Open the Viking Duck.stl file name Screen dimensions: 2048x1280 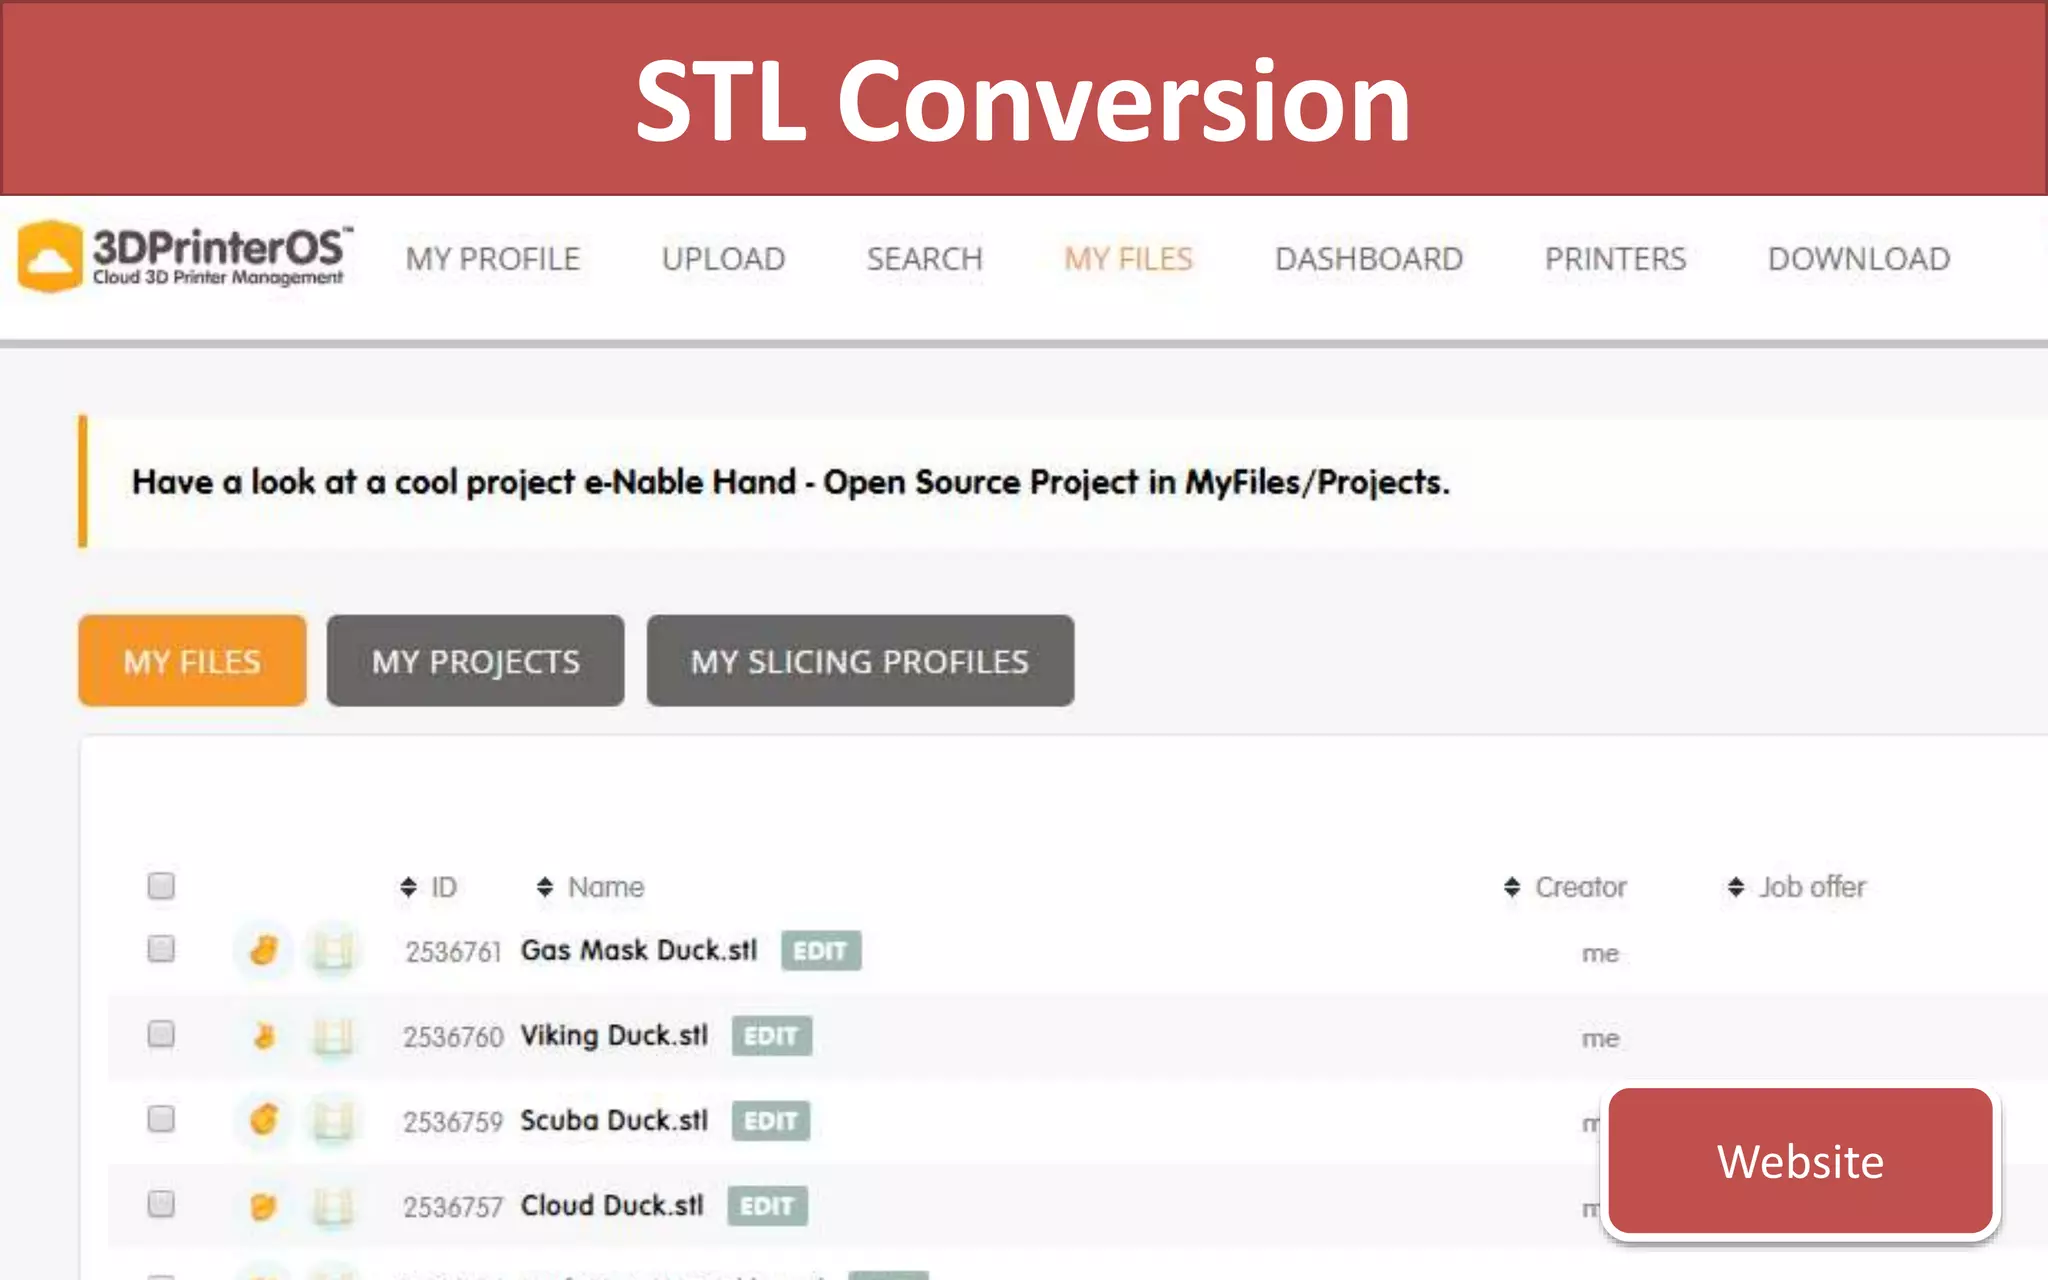614,1035
